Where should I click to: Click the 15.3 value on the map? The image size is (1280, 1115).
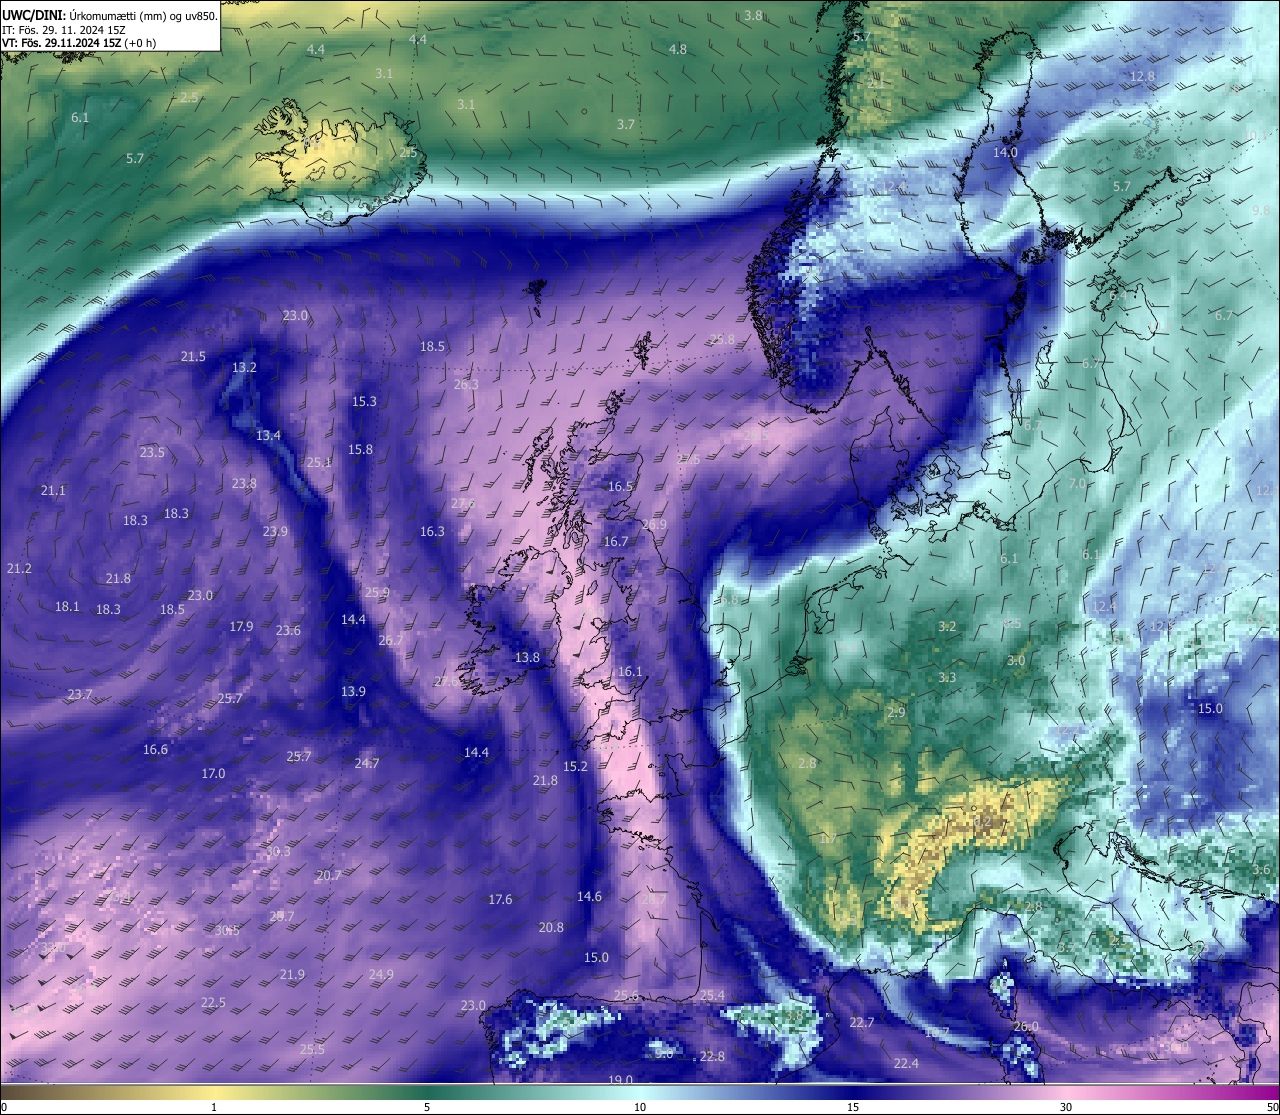point(364,401)
